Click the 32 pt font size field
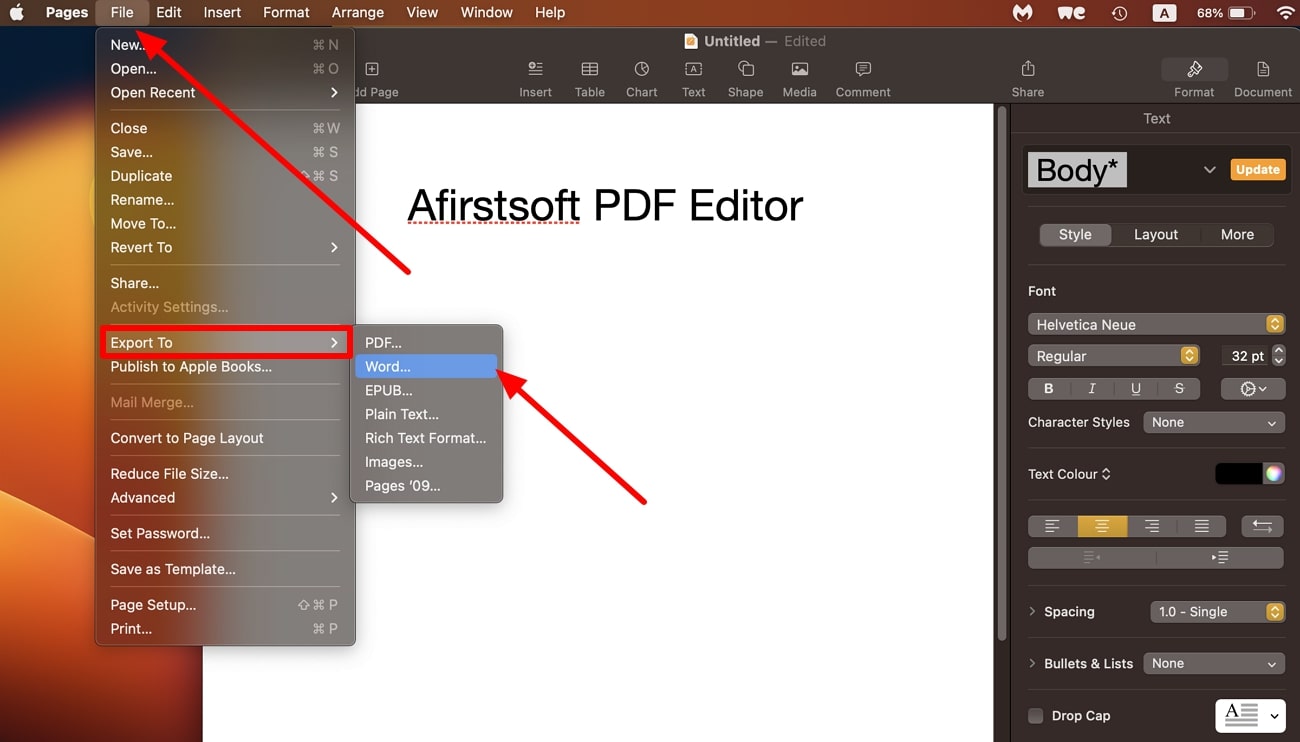This screenshot has height=742, width=1300. point(1245,356)
